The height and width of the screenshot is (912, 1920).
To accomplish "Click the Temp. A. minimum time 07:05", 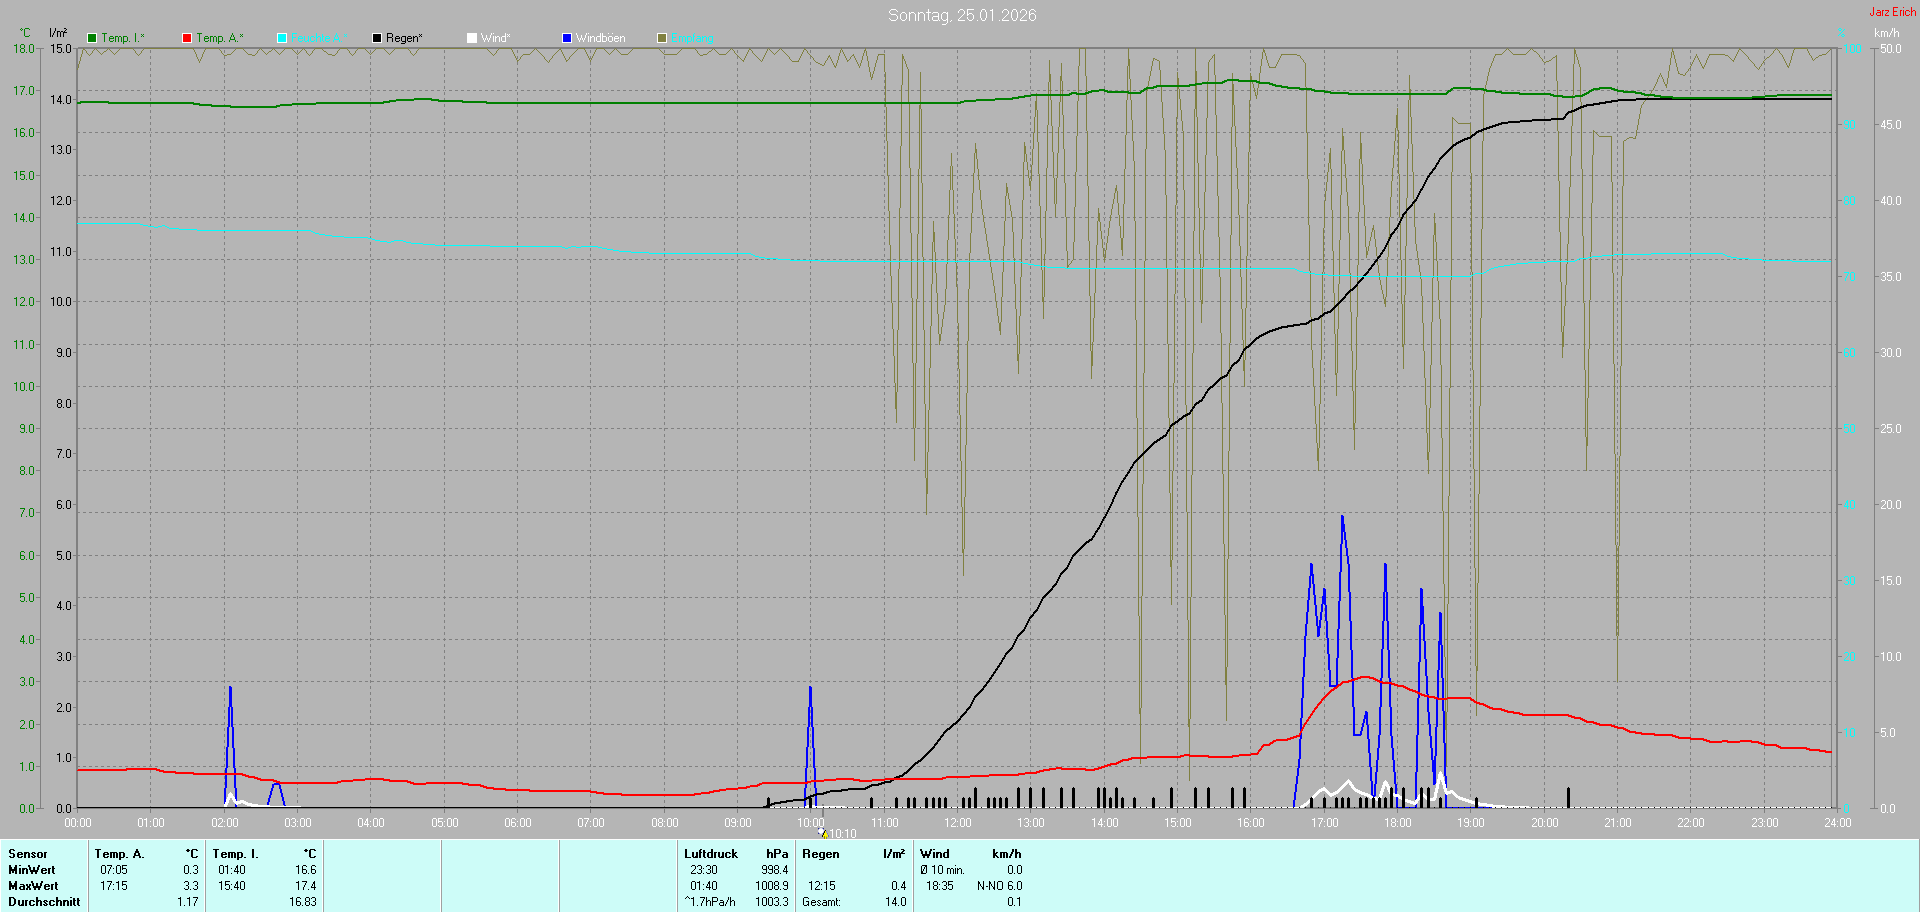I will coord(114,870).
